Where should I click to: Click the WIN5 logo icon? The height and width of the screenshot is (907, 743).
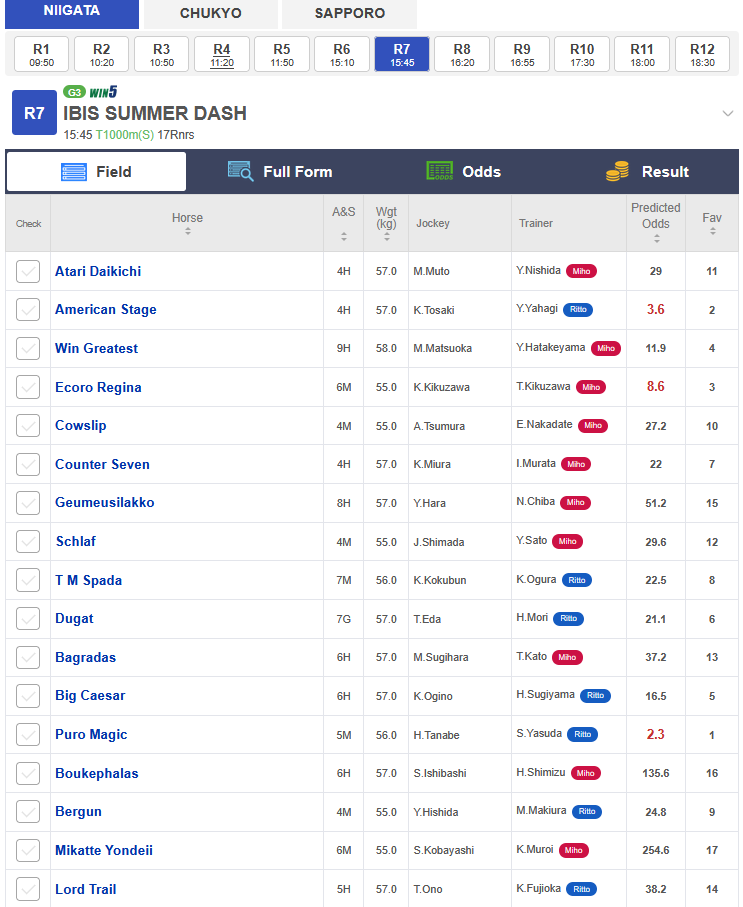[103, 92]
